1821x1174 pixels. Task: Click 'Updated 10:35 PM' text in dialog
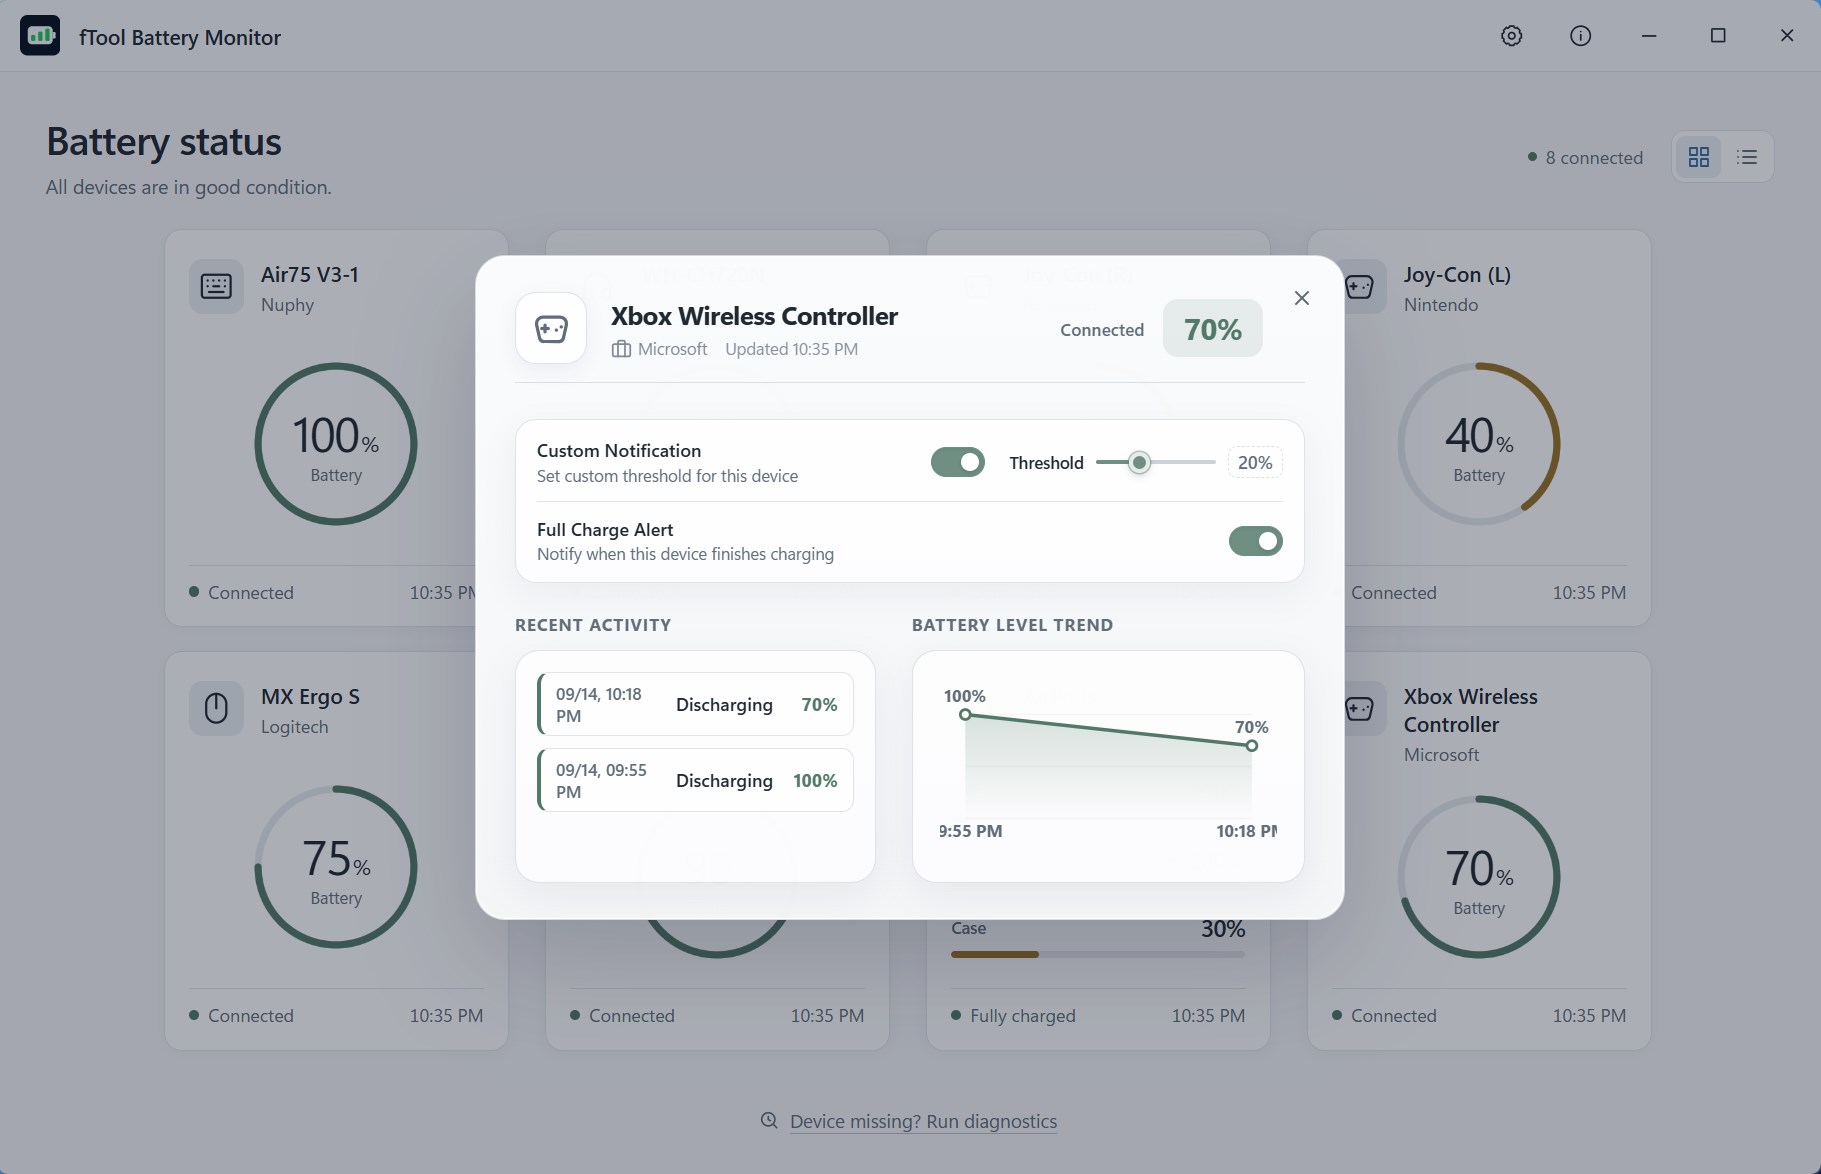[x=791, y=349]
